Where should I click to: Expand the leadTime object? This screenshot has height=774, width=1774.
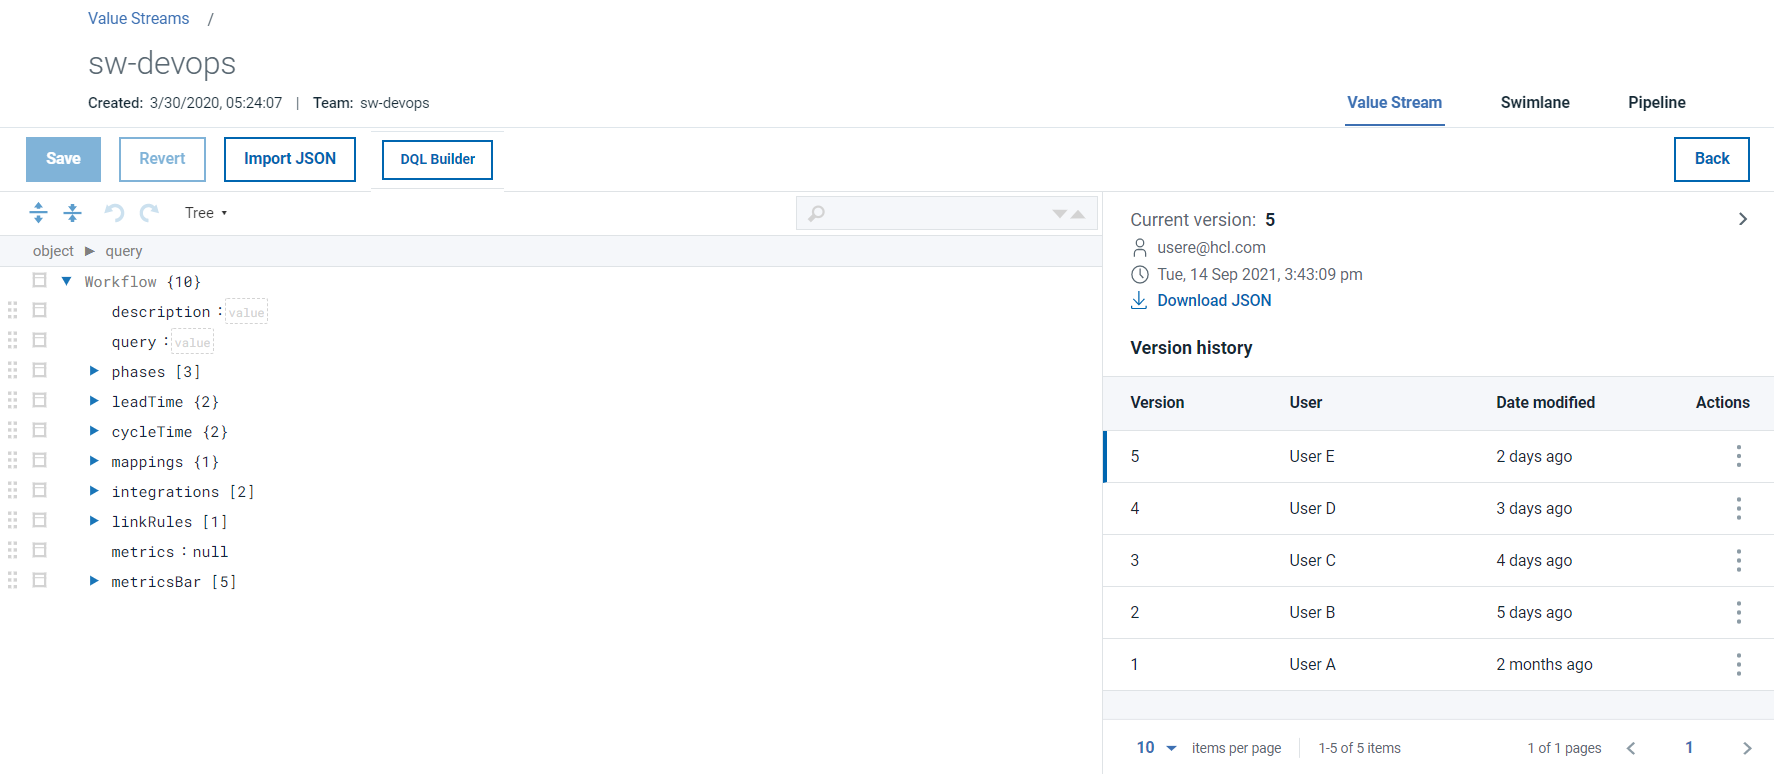[x=94, y=401]
